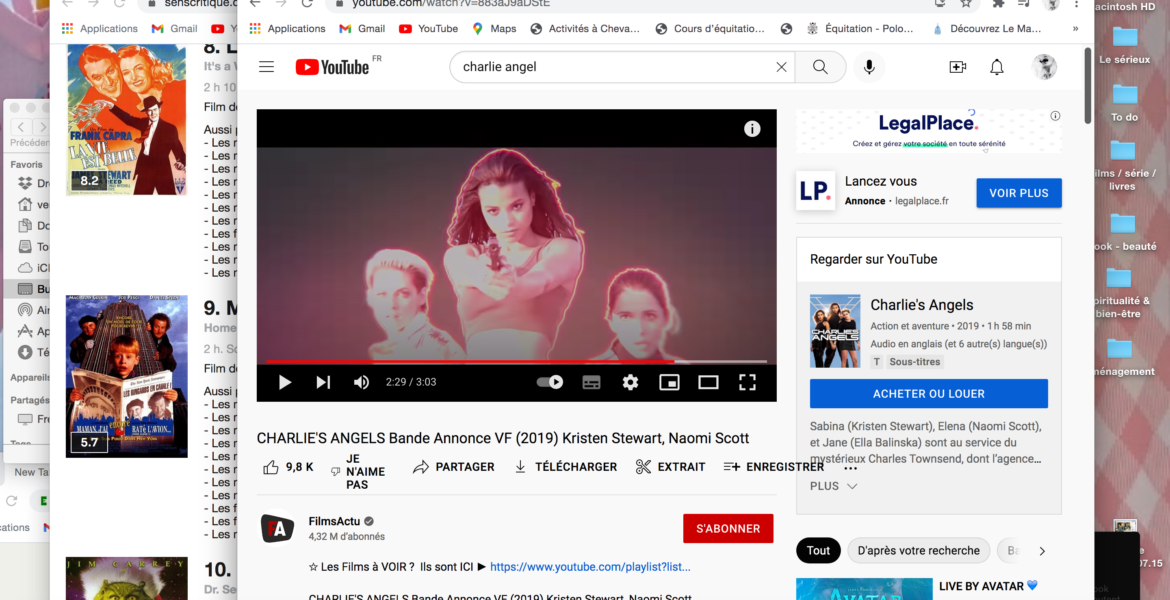The height and width of the screenshot is (600, 1170).
Task: Open the Équitation - Polo... bookmark
Action: pos(860,28)
